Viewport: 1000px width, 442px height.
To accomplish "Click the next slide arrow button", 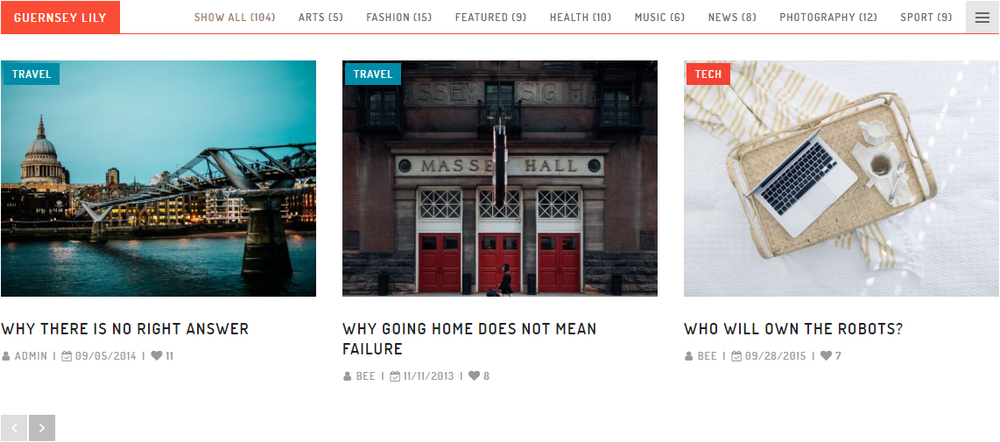I will pos(42,428).
